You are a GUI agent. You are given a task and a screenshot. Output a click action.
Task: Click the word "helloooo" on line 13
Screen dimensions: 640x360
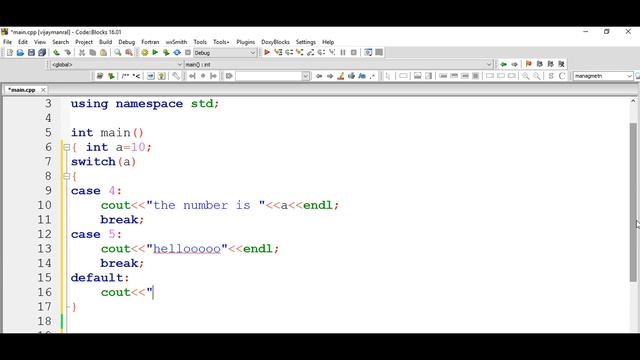coord(187,249)
